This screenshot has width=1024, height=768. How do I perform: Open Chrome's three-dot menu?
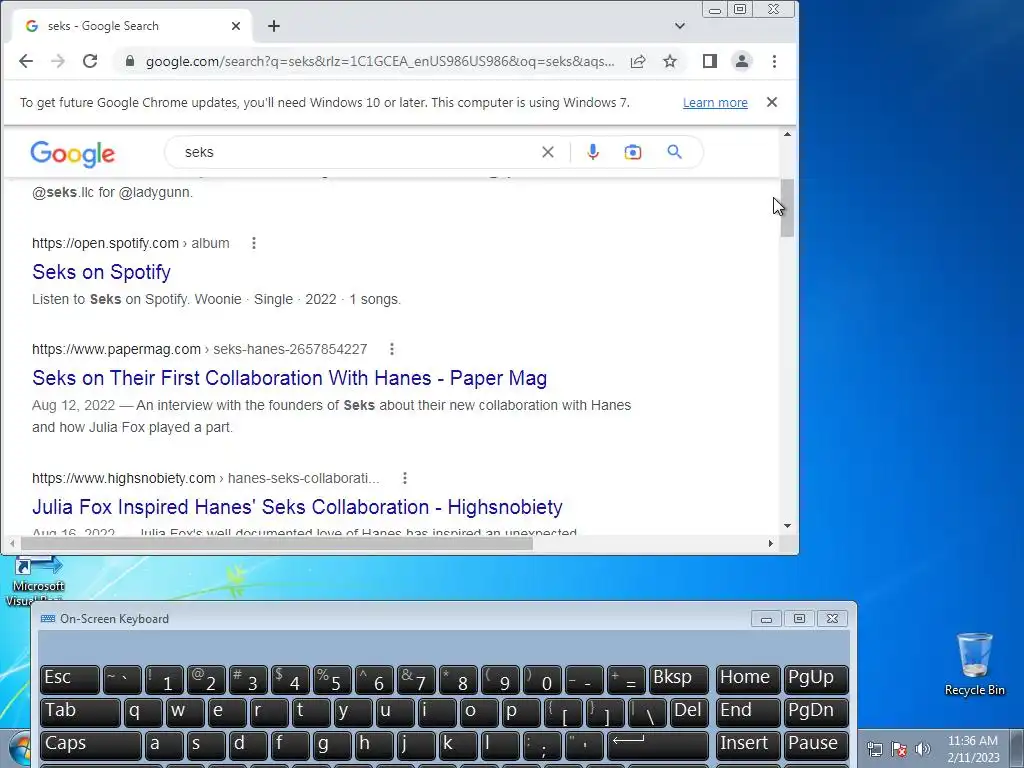click(x=775, y=61)
